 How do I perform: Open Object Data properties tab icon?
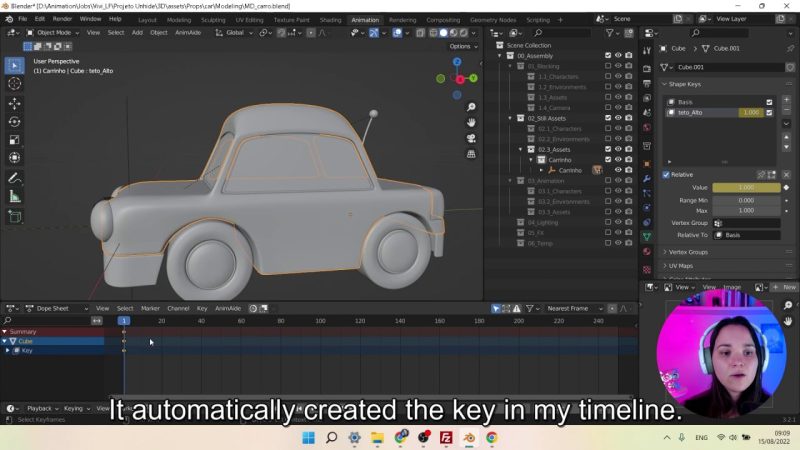[x=647, y=236]
